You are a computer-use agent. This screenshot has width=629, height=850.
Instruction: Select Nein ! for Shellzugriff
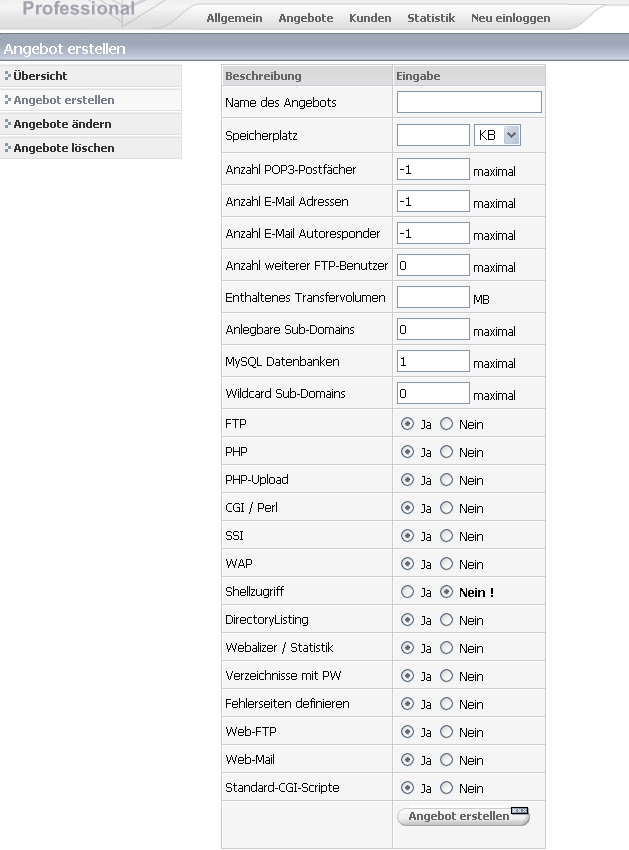(x=446, y=592)
